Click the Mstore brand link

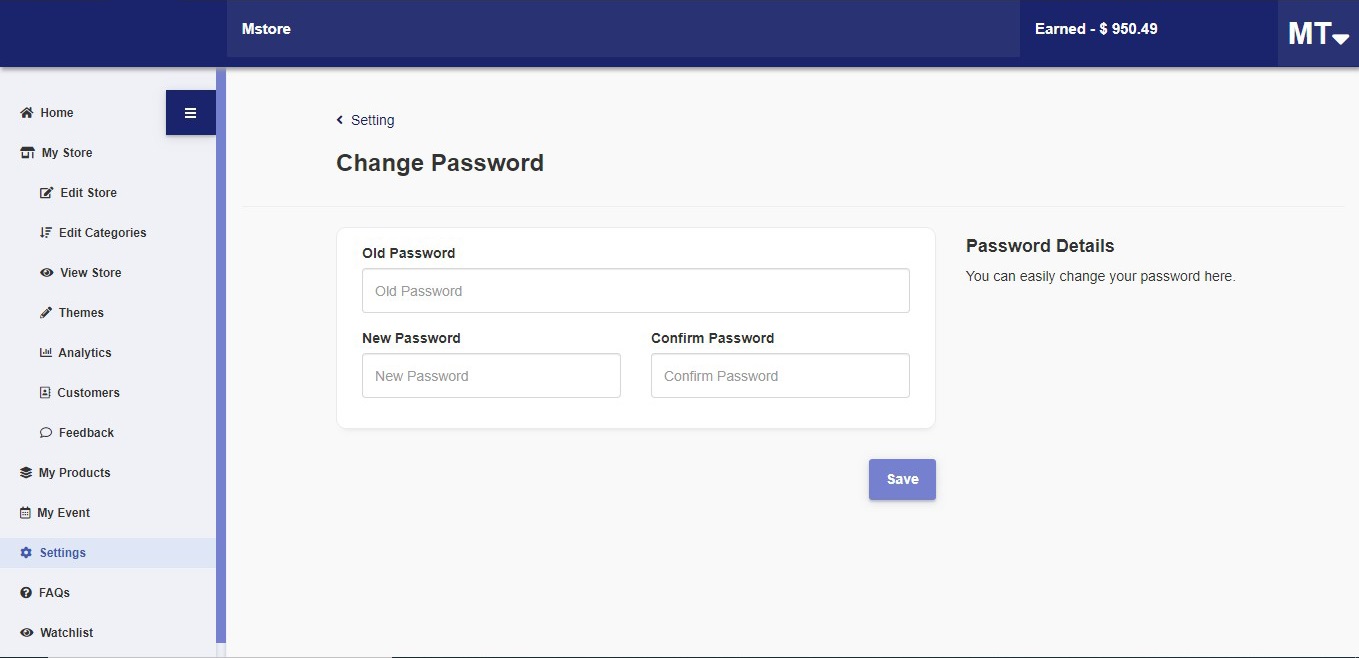266,29
